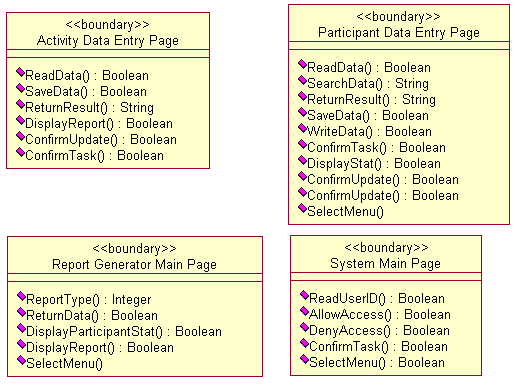Image resolution: width=515 pixels, height=389 pixels.
Task: Select 'SelectMenu() : Boolean' text in System Main Page
Action: (x=377, y=363)
